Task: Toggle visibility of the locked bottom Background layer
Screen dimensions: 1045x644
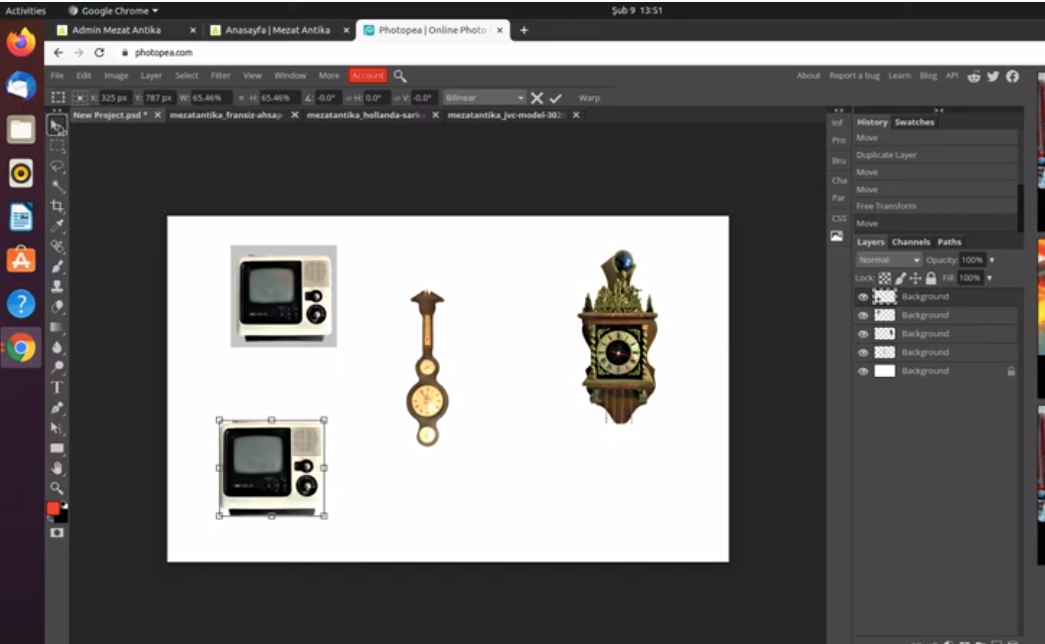Action: (863, 371)
